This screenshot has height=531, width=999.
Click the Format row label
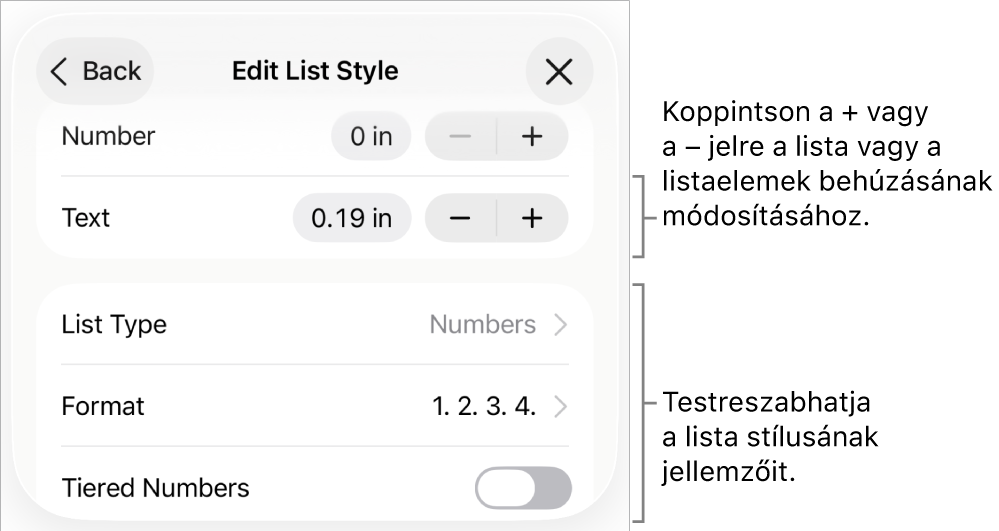click(x=103, y=406)
